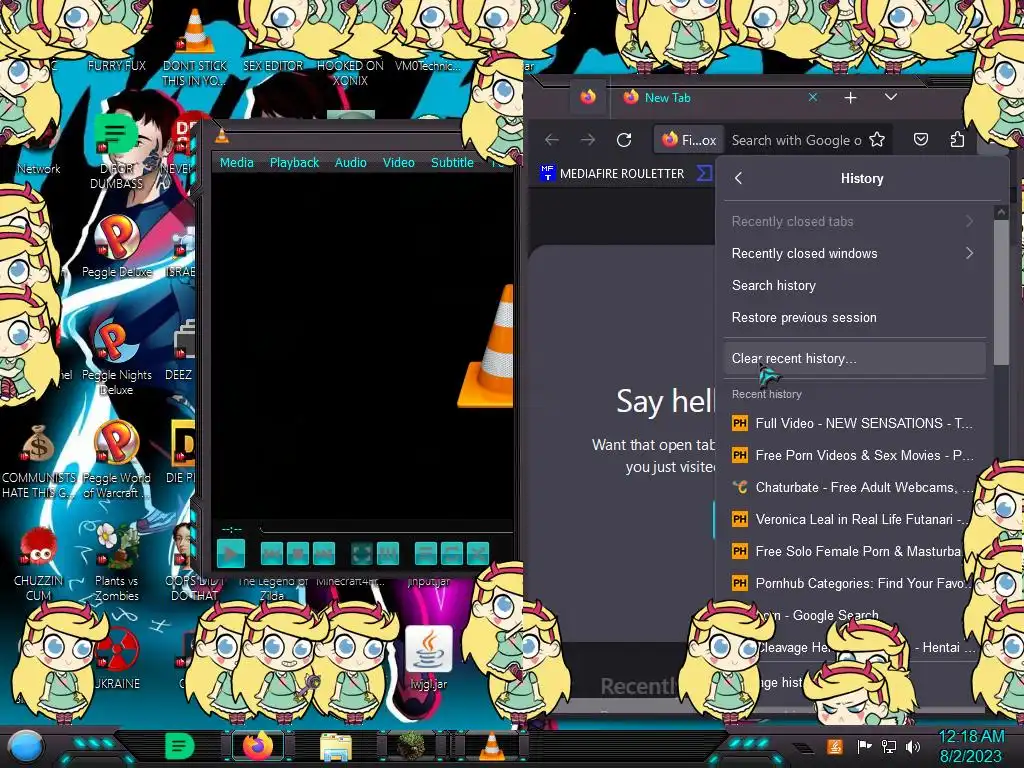This screenshot has width=1024, height=768.
Task: Return from History panel with back chevron
Action: click(739, 178)
